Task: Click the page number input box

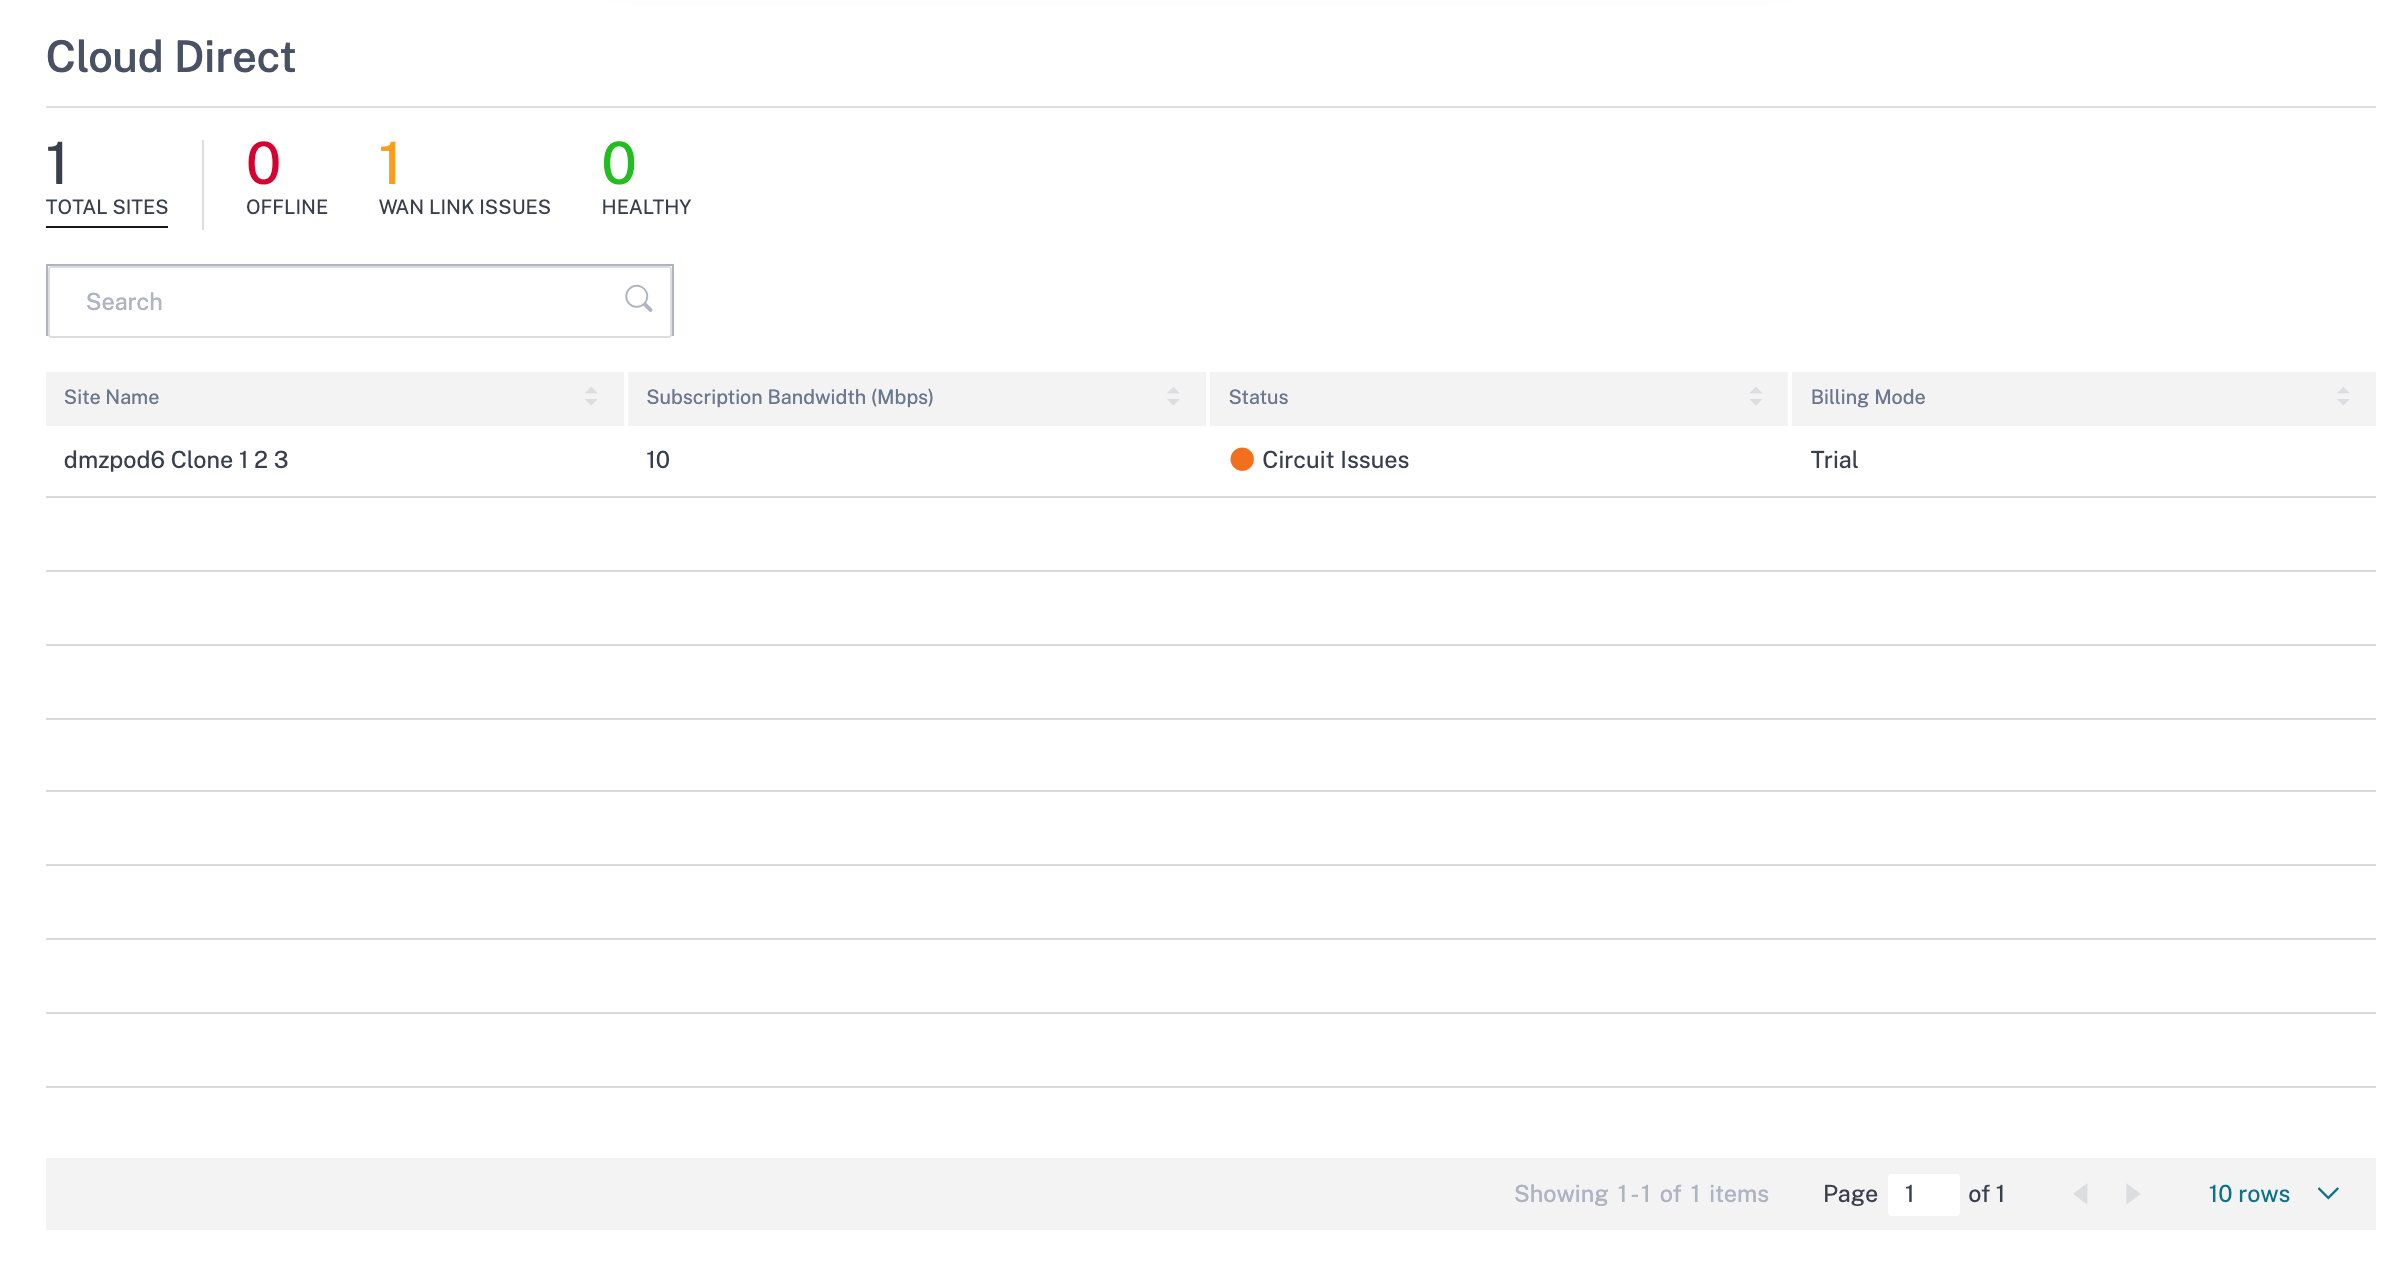Action: (1922, 1194)
